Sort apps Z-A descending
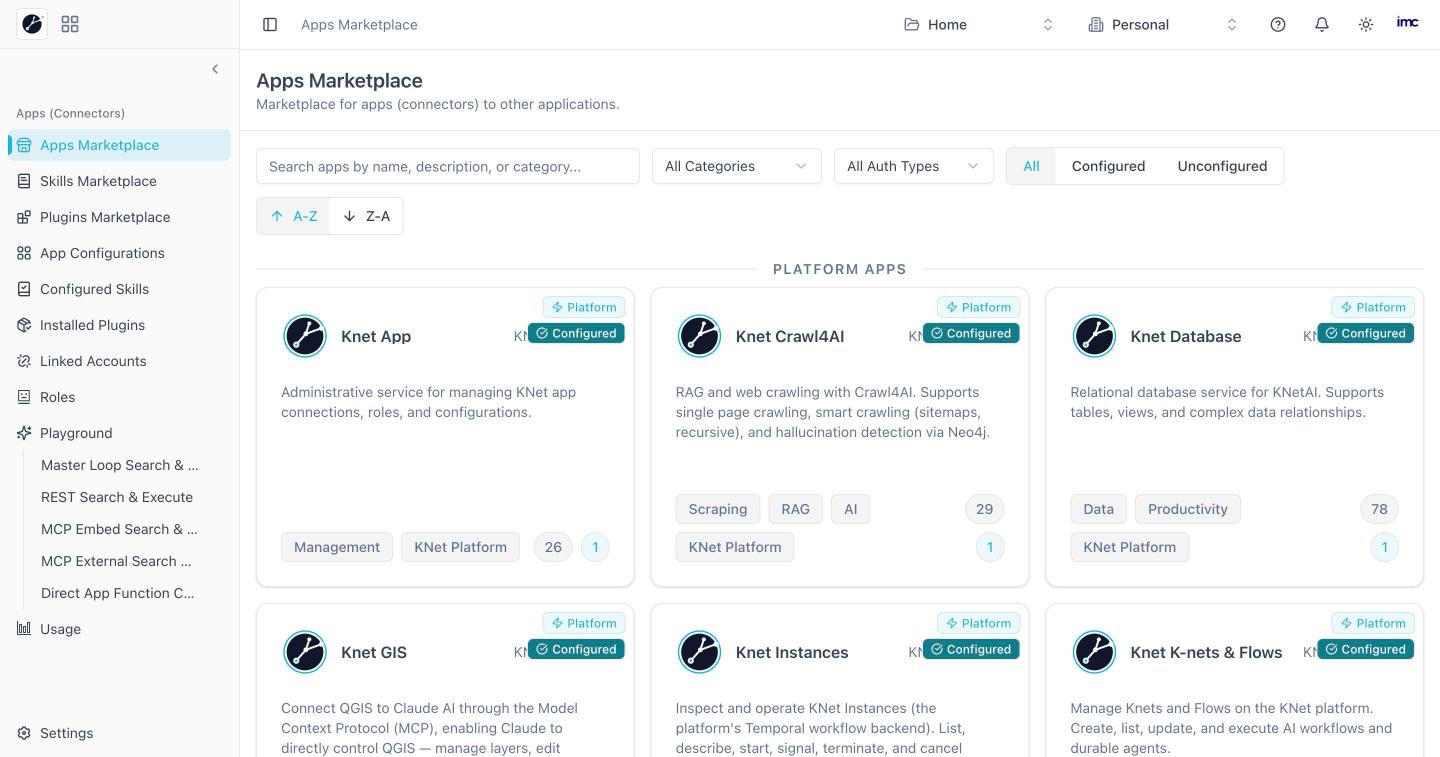Screen dimensions: 1440x757 point(366,216)
